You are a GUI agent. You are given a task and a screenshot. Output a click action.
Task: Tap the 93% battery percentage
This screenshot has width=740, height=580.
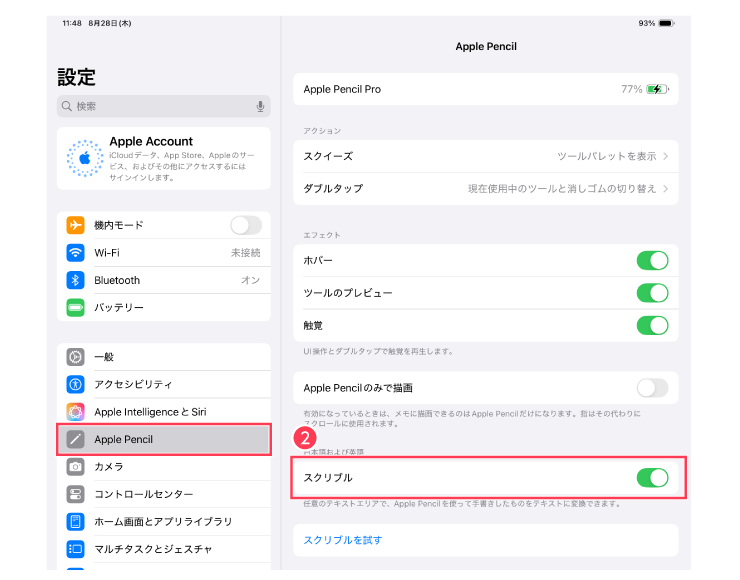[647, 23]
